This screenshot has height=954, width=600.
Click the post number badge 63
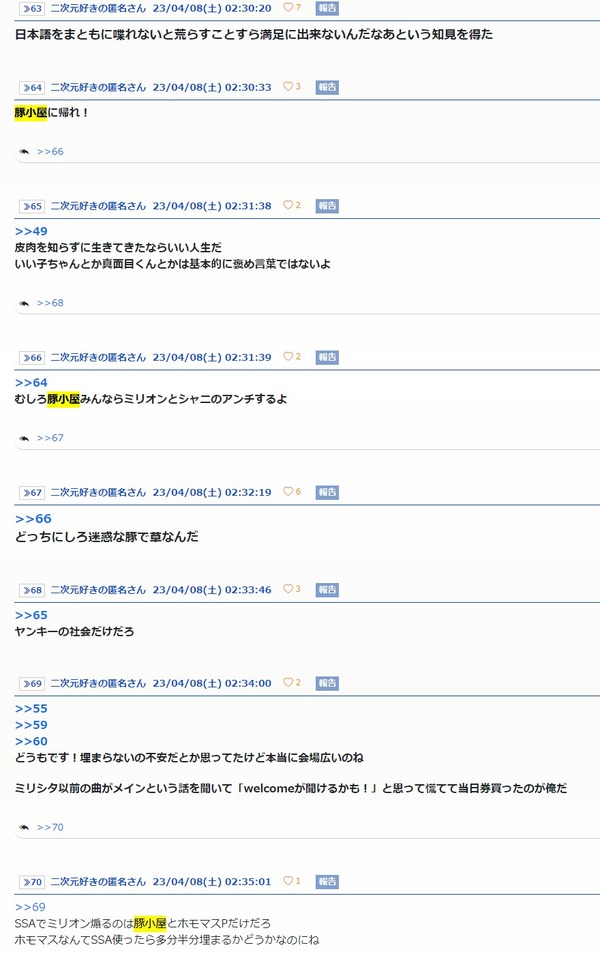[32, 9]
